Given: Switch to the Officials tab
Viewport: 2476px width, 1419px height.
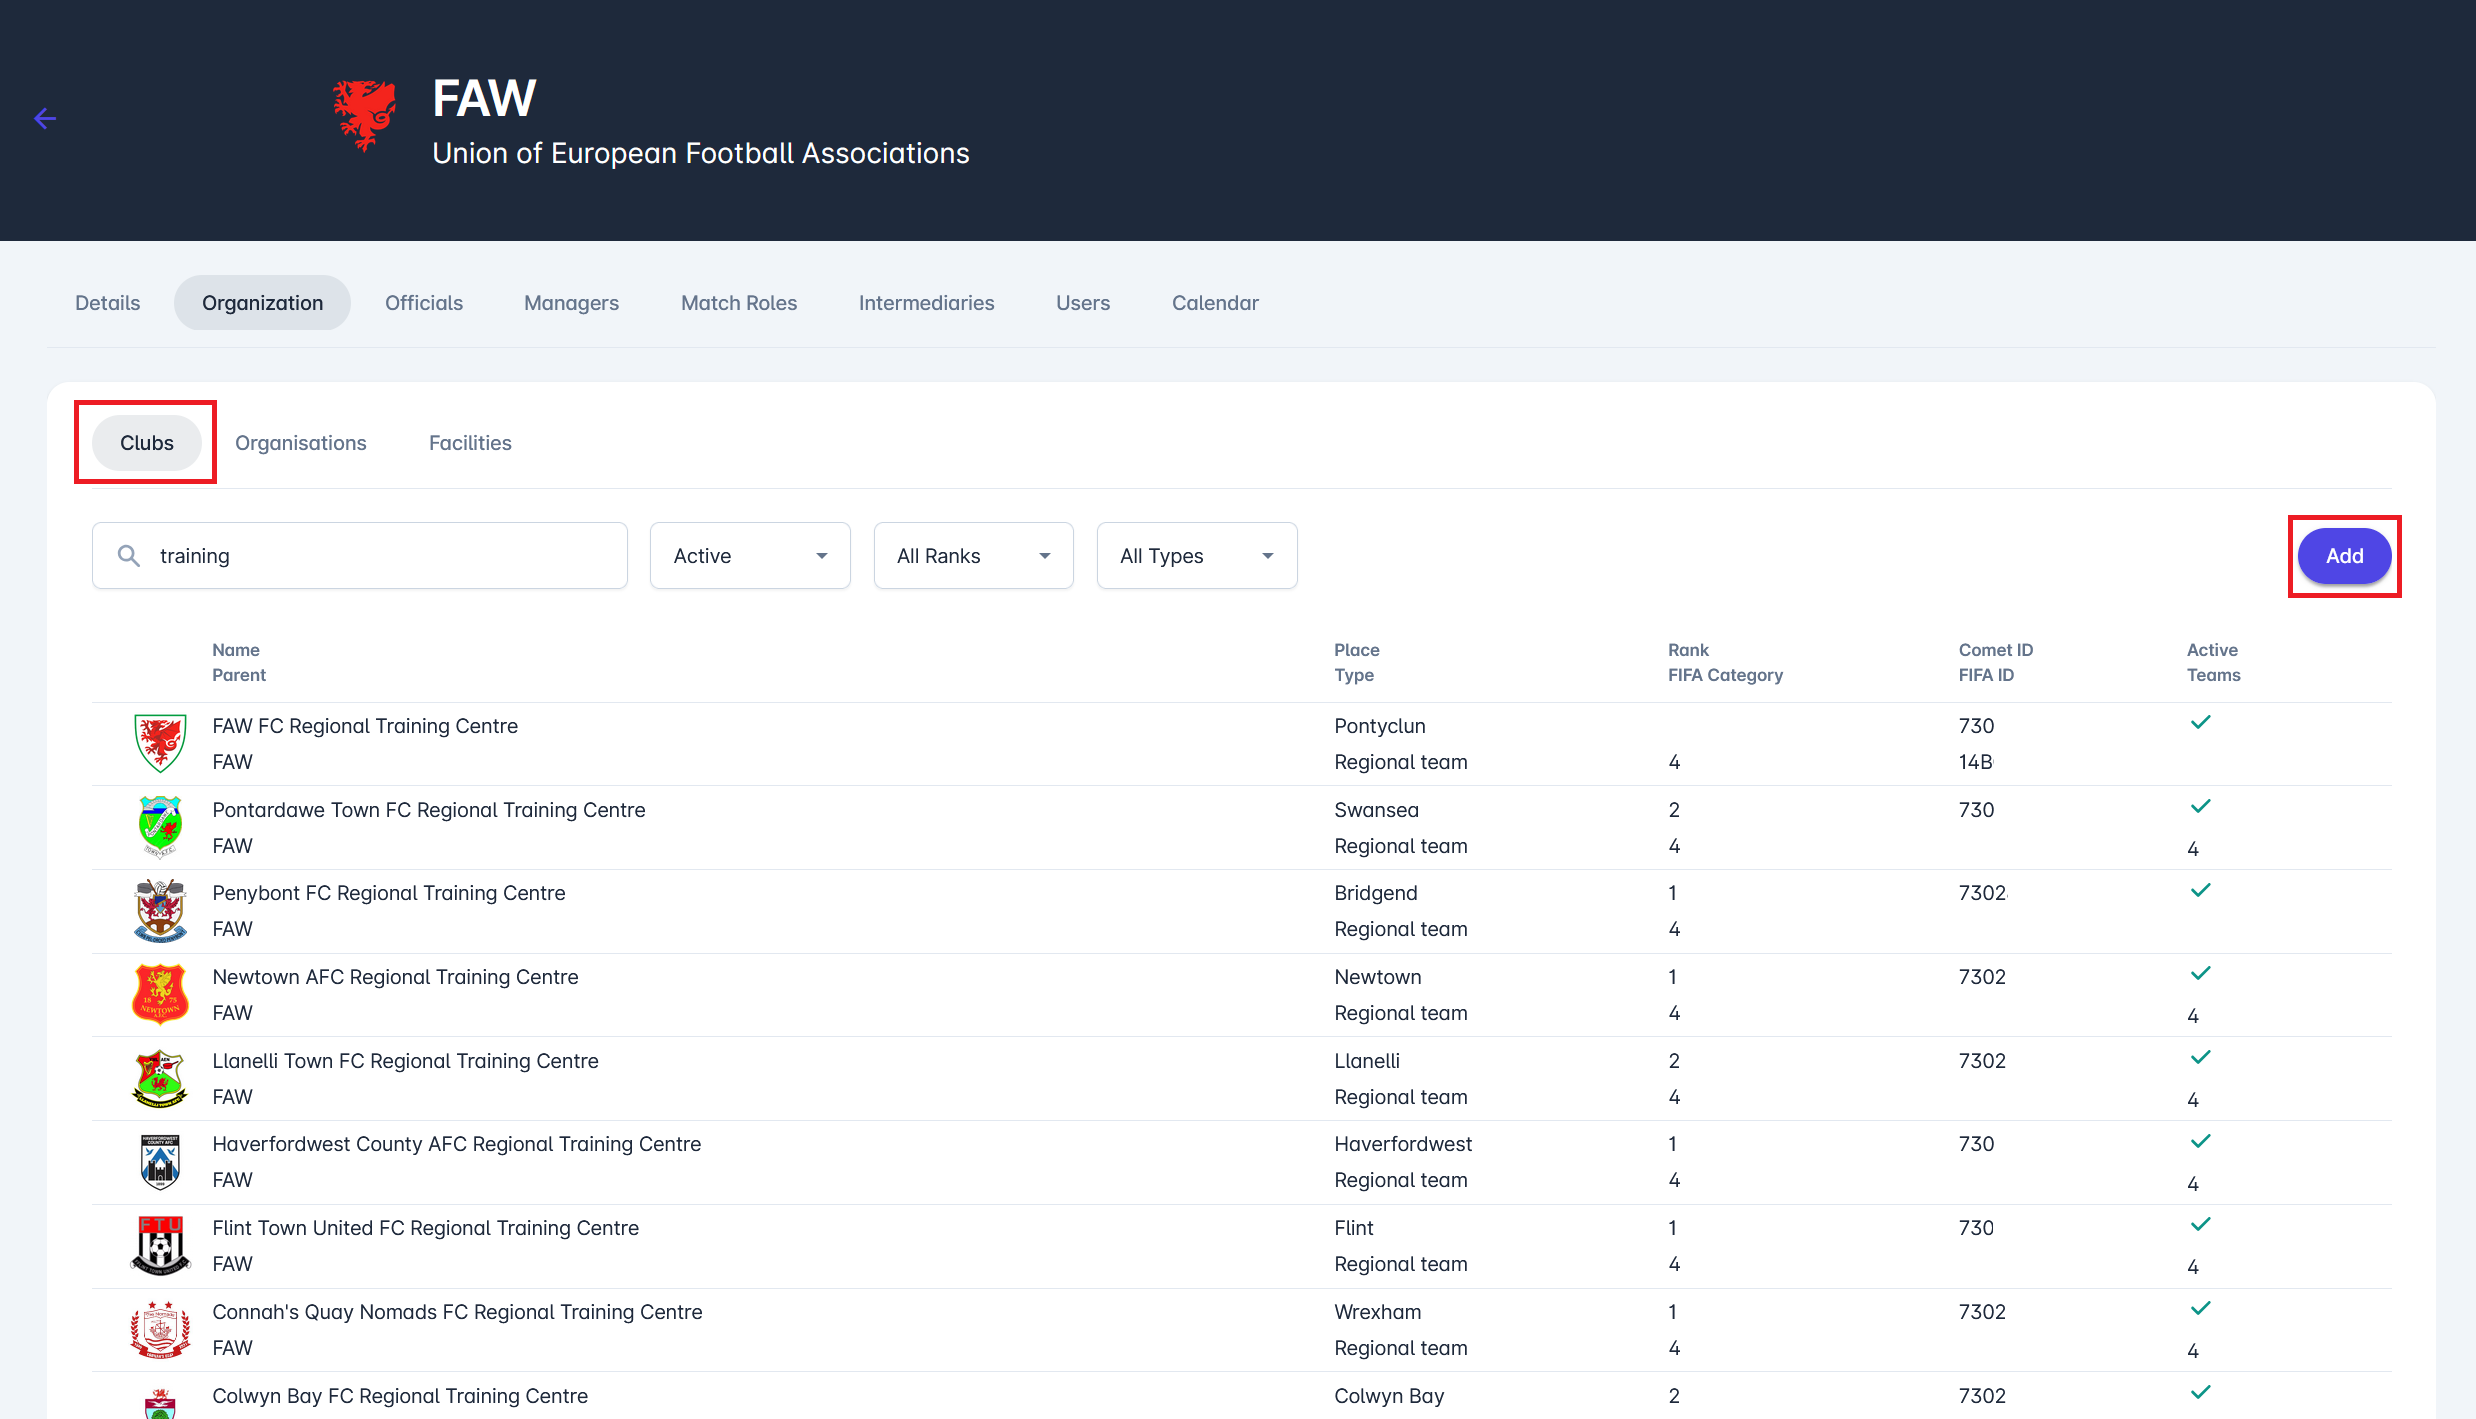Looking at the screenshot, I should point(424,303).
